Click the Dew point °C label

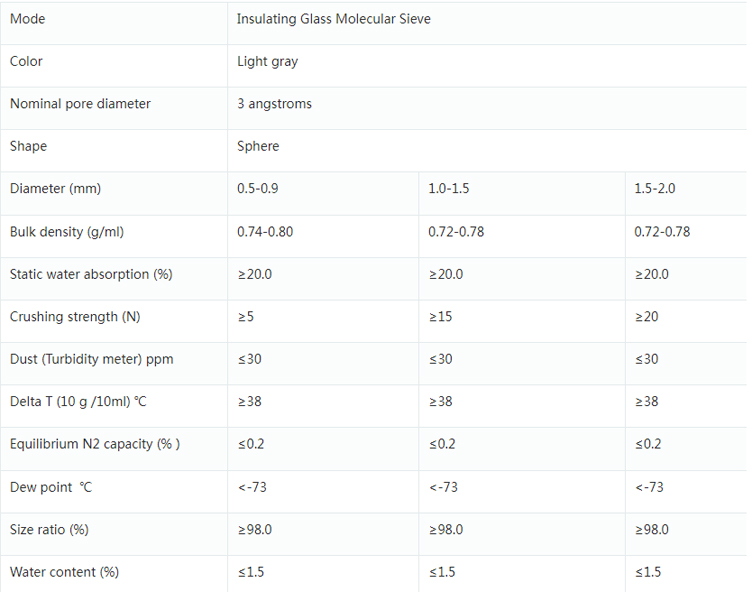[51, 487]
